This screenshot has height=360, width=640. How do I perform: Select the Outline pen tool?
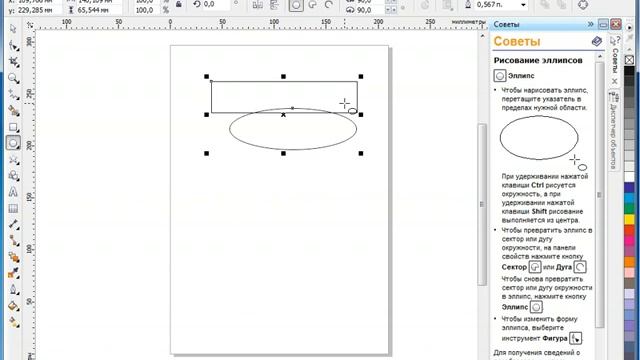13,290
